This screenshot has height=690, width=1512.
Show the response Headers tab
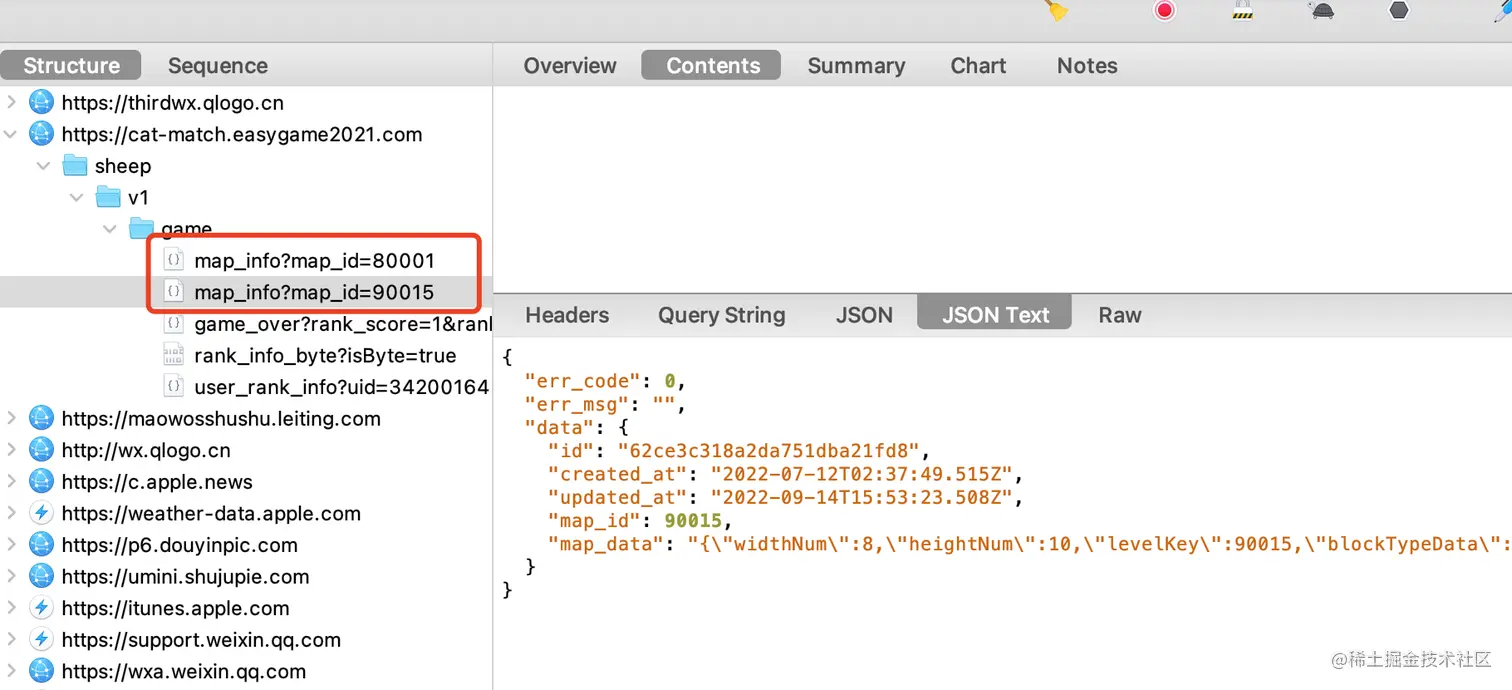[567, 315]
